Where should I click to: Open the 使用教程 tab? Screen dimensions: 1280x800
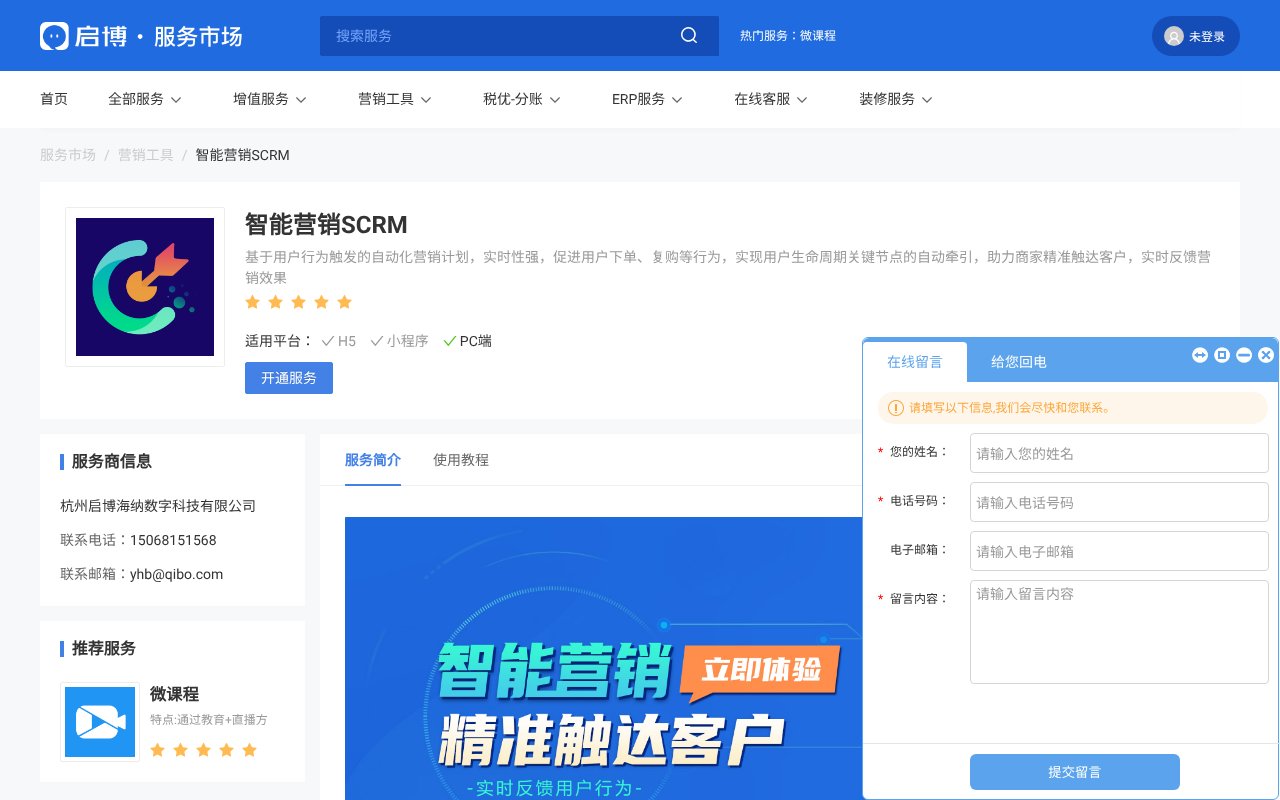461,460
